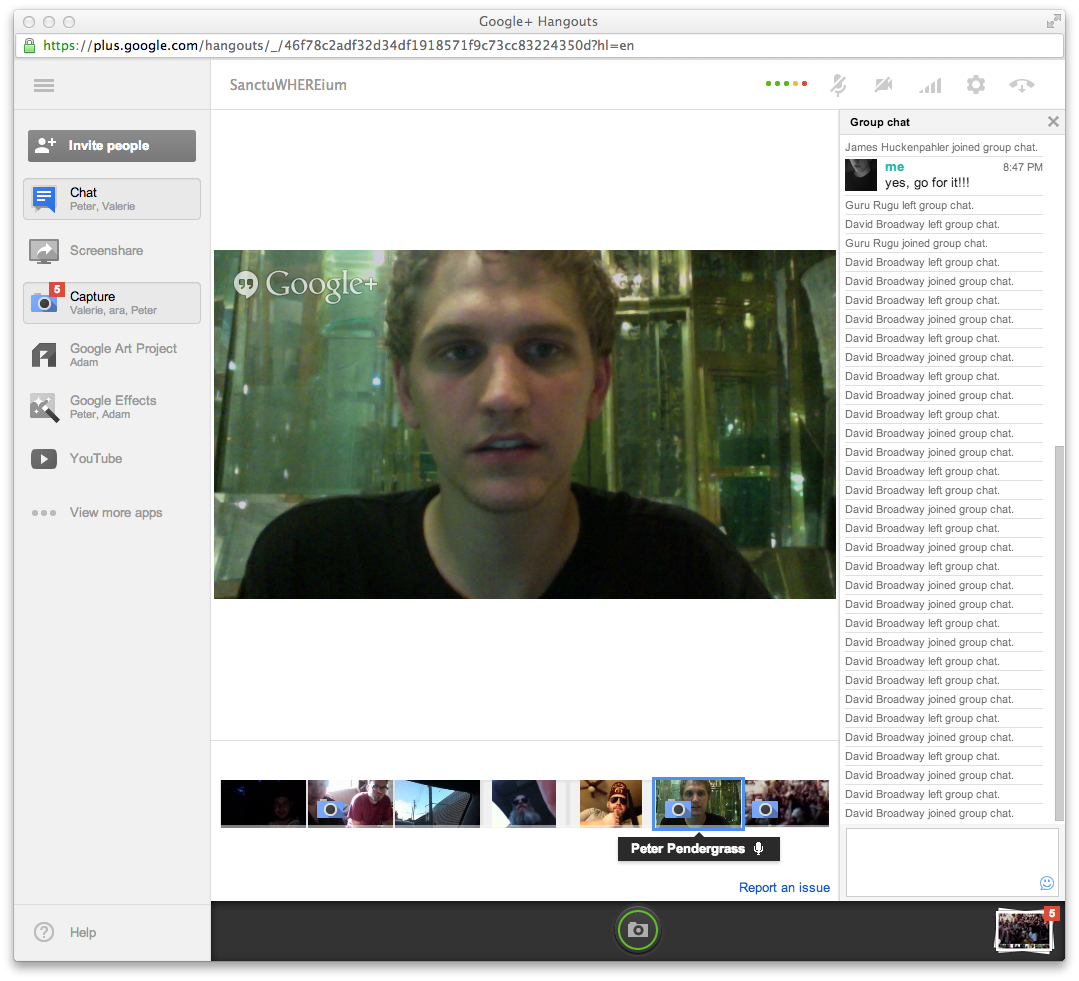
Task: Mute the microphone in top toolbar
Action: click(x=838, y=85)
